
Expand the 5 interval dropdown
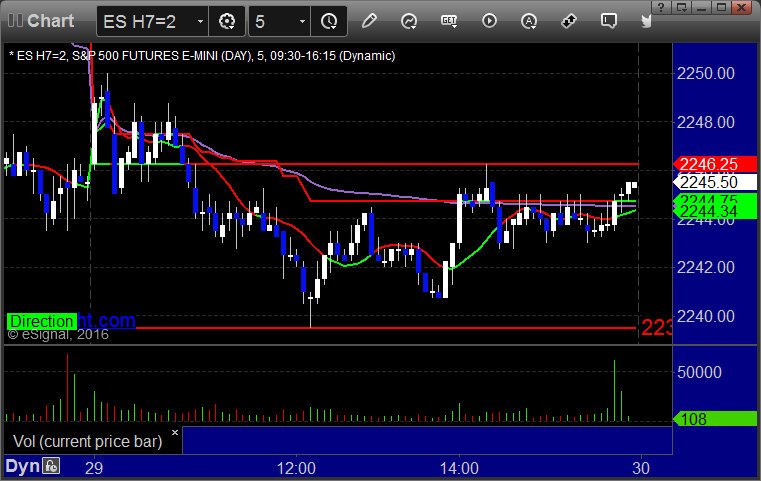[302, 21]
